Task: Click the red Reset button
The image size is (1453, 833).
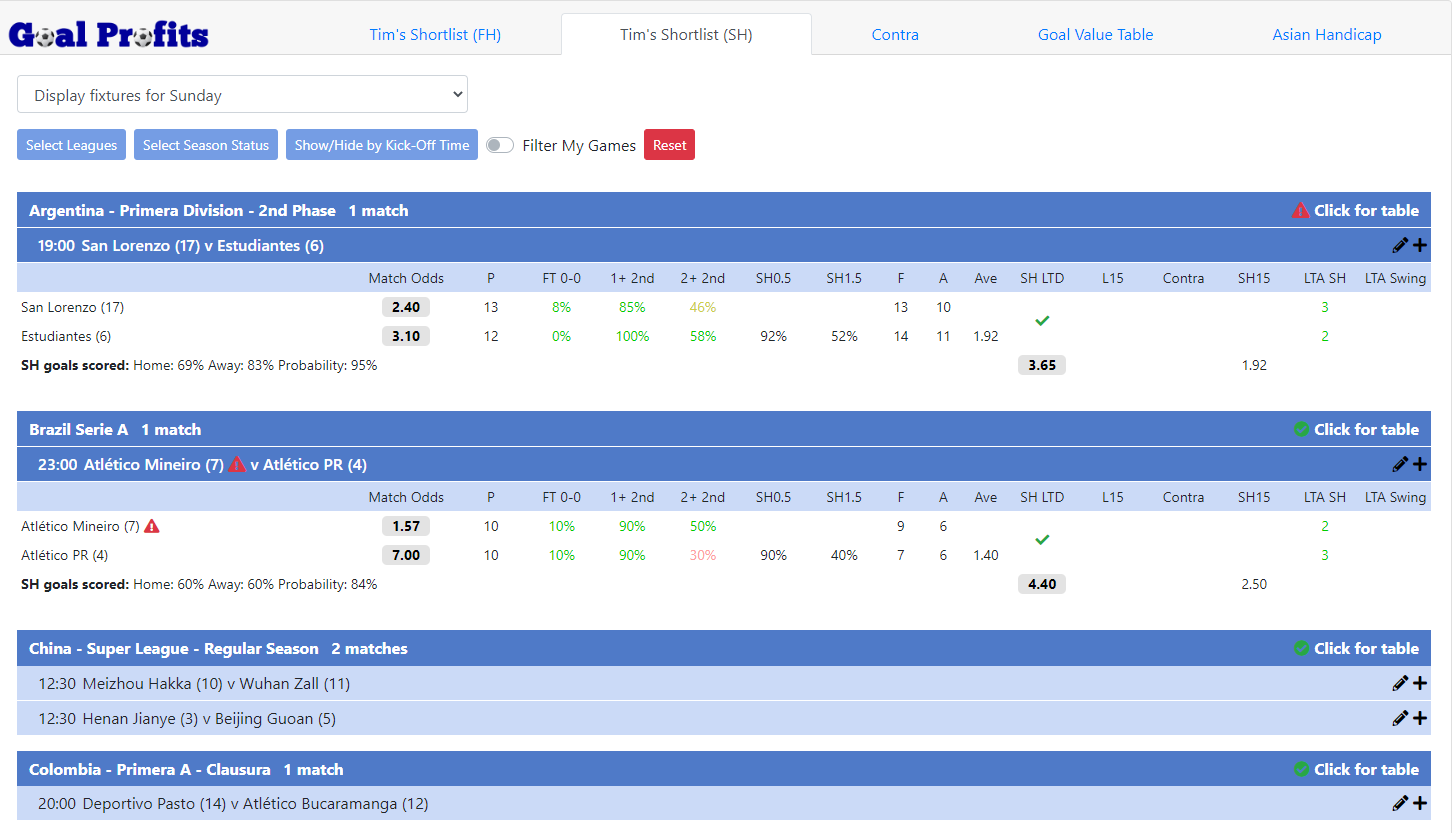Action: [x=669, y=145]
